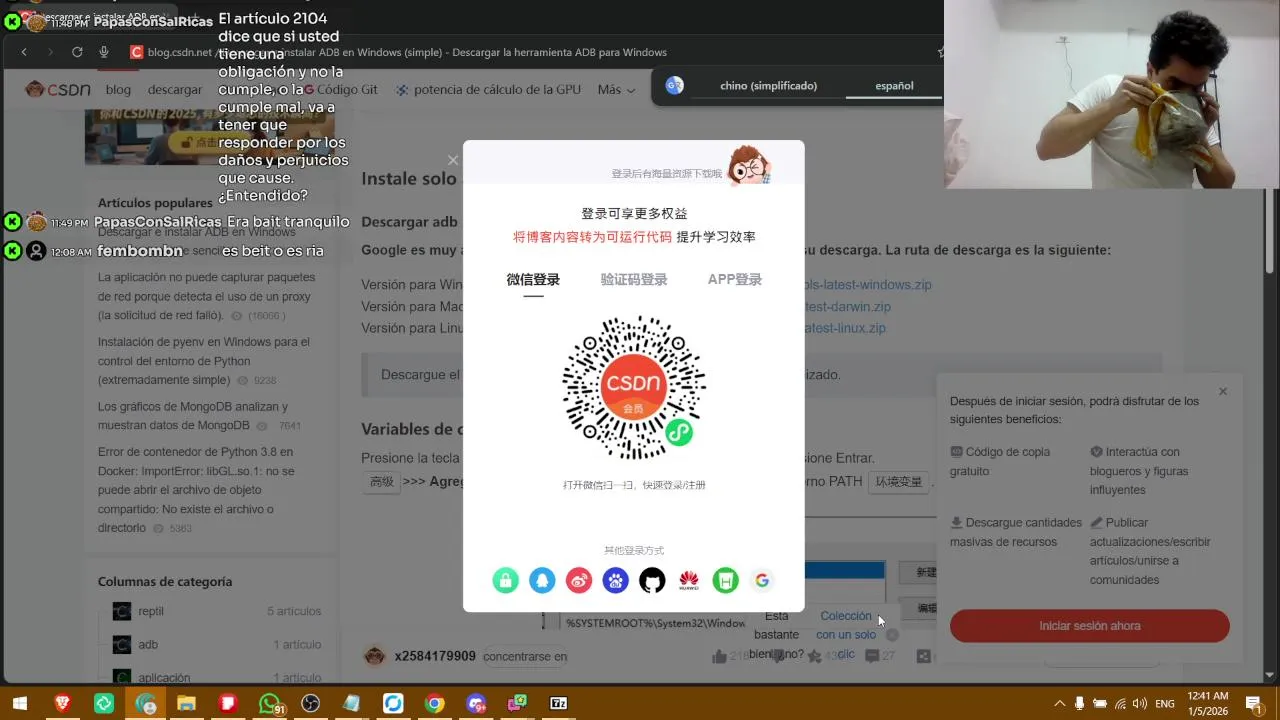Go back in browser history
This screenshot has height=720, width=1280.
point(24,52)
